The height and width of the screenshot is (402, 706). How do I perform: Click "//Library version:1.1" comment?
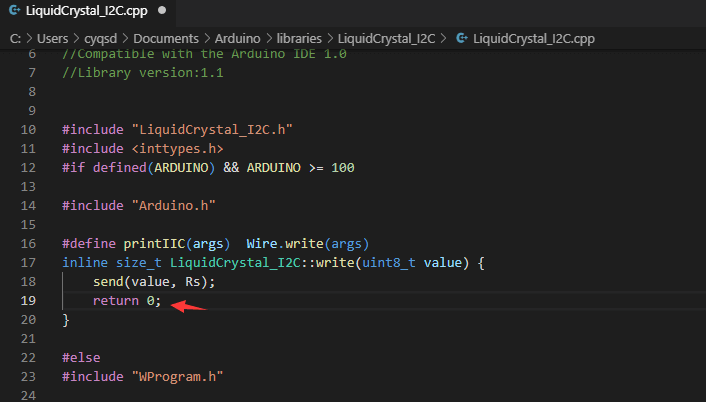coord(143,72)
